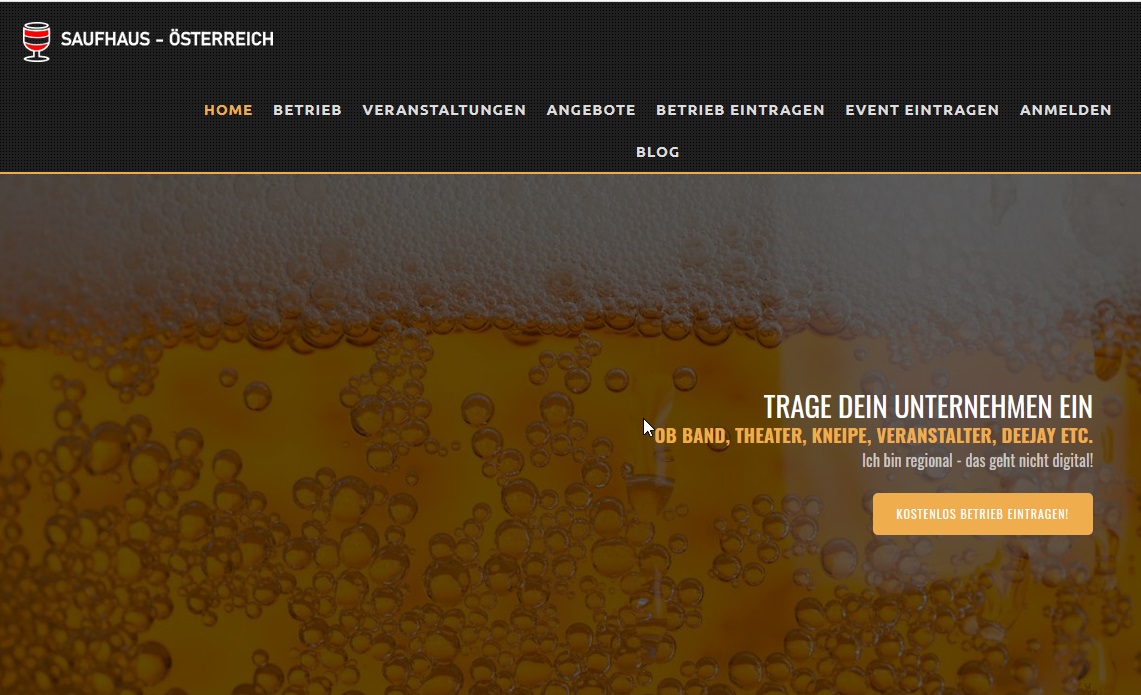The height and width of the screenshot is (695, 1141).
Task: Select BETRIEB EINTRAGEN in the navigation
Action: pyautogui.click(x=740, y=110)
